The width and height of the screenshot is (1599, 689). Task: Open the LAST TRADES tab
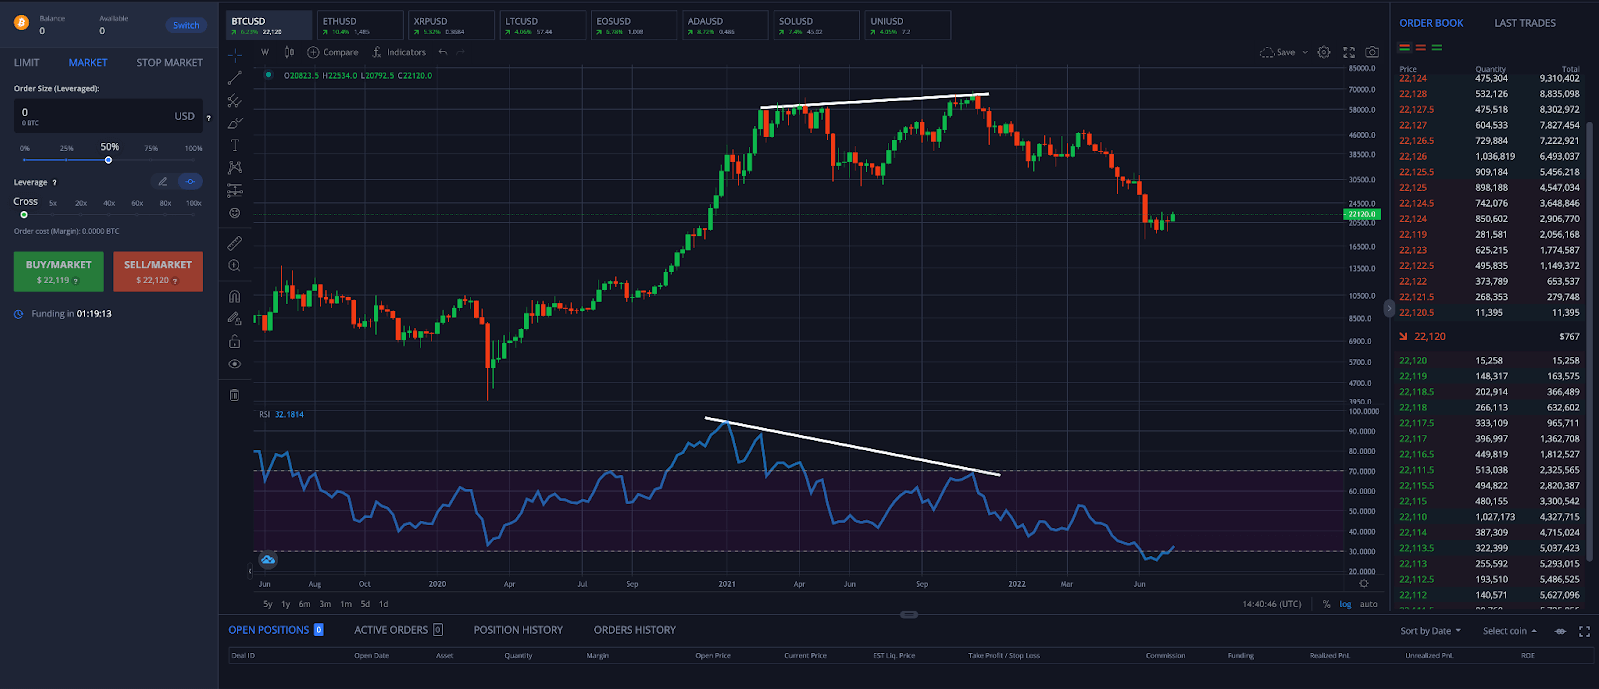click(x=1524, y=23)
